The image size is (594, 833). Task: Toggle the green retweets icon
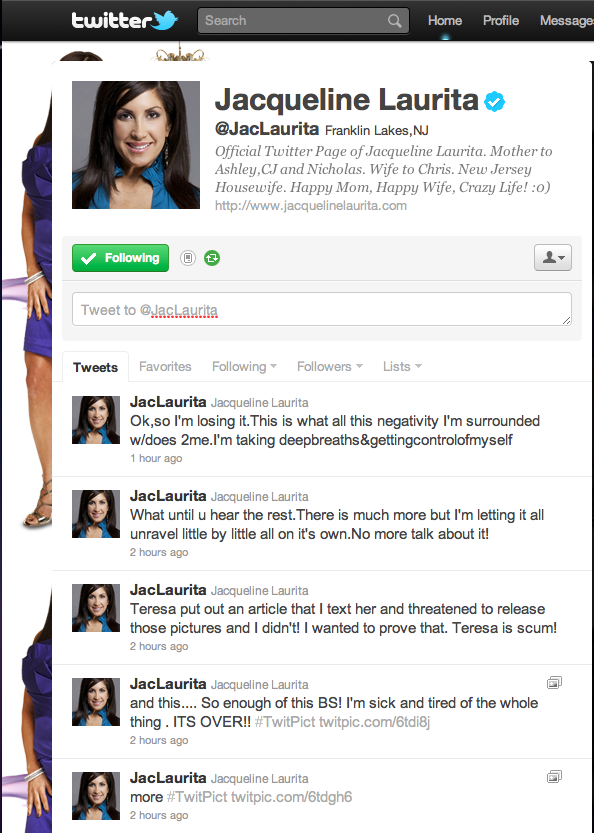click(x=212, y=258)
